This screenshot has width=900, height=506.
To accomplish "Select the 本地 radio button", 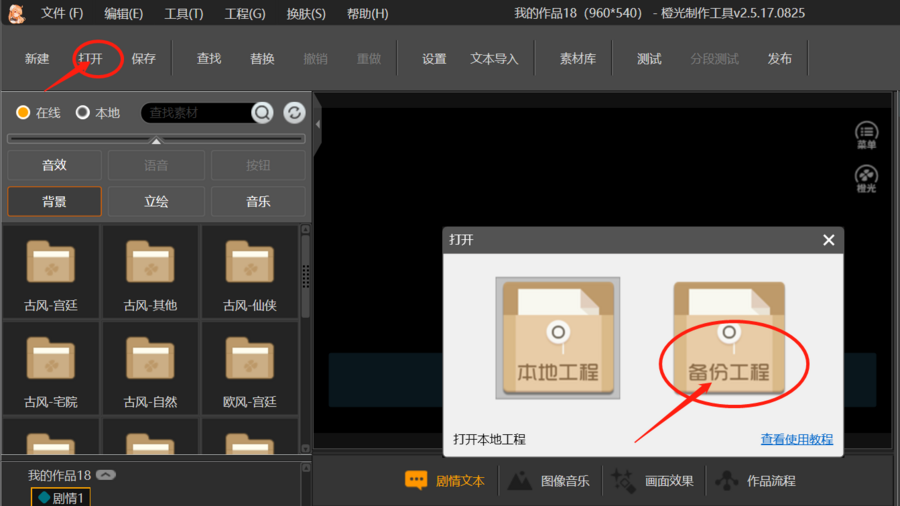I will pyautogui.click(x=83, y=113).
